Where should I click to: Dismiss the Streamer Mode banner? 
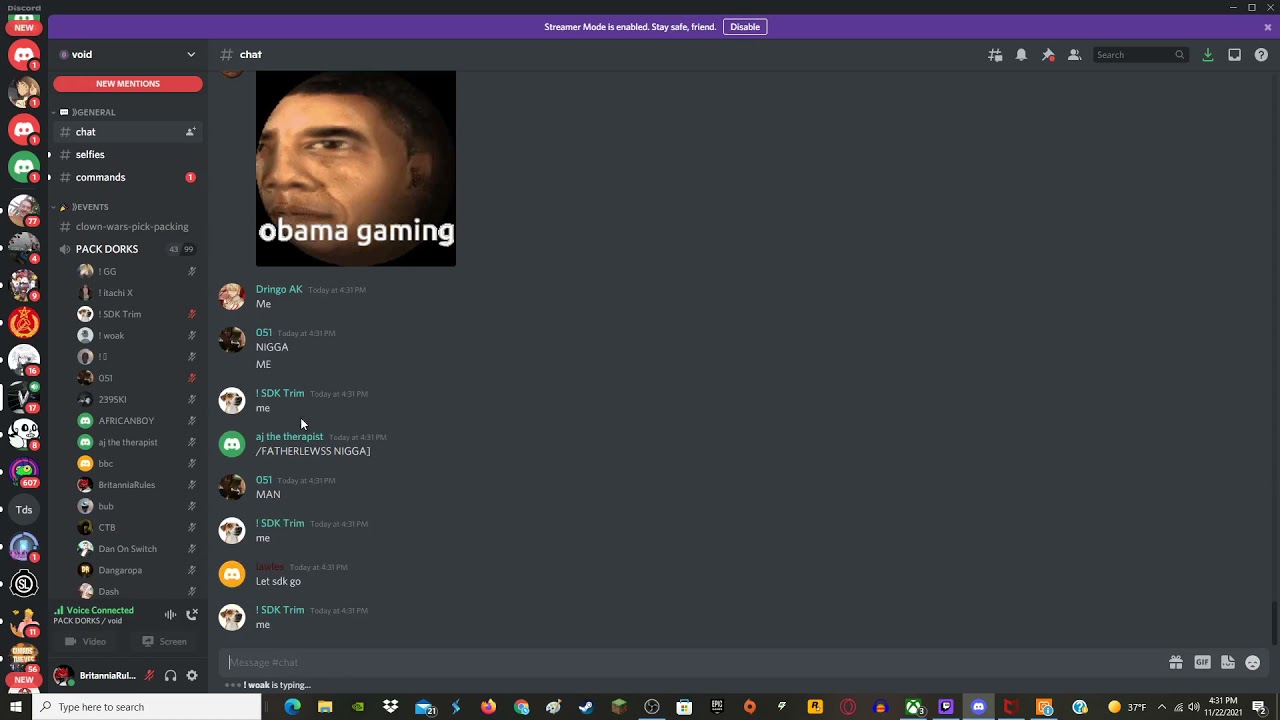tap(1268, 27)
